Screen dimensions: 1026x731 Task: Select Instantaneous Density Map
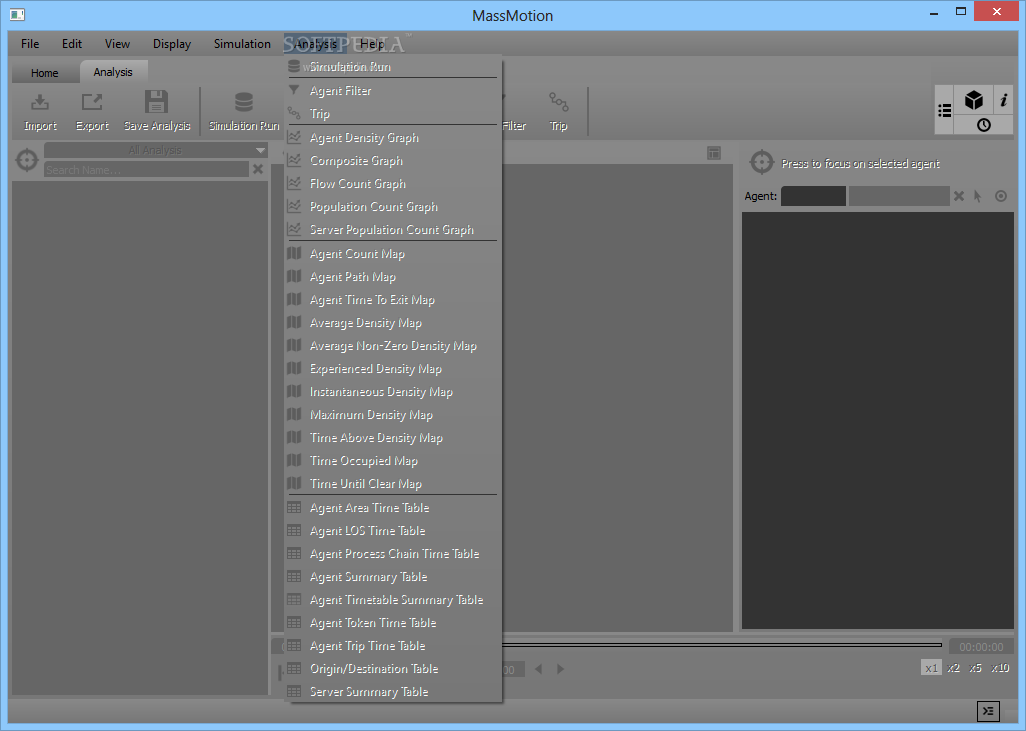coord(393,391)
